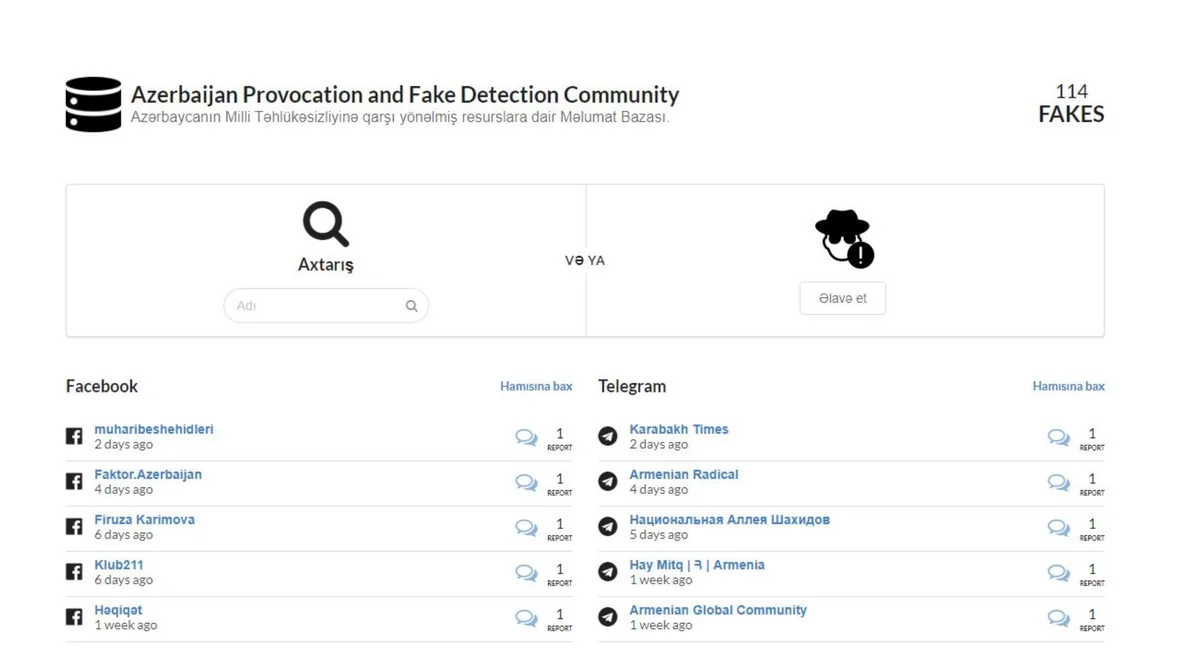Open the Faktor.Azerbaijan entry
The width and height of the screenshot is (1200, 672).
(x=148, y=474)
